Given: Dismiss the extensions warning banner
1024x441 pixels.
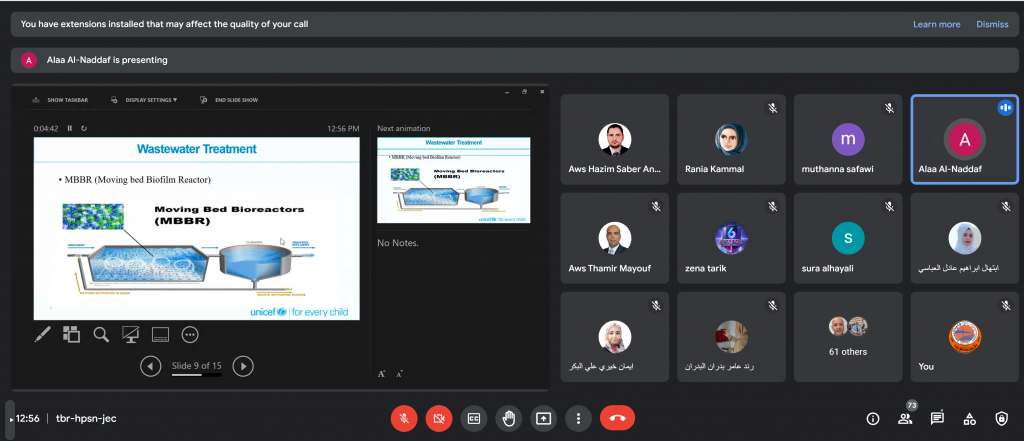Looking at the screenshot, I should (x=992, y=24).
